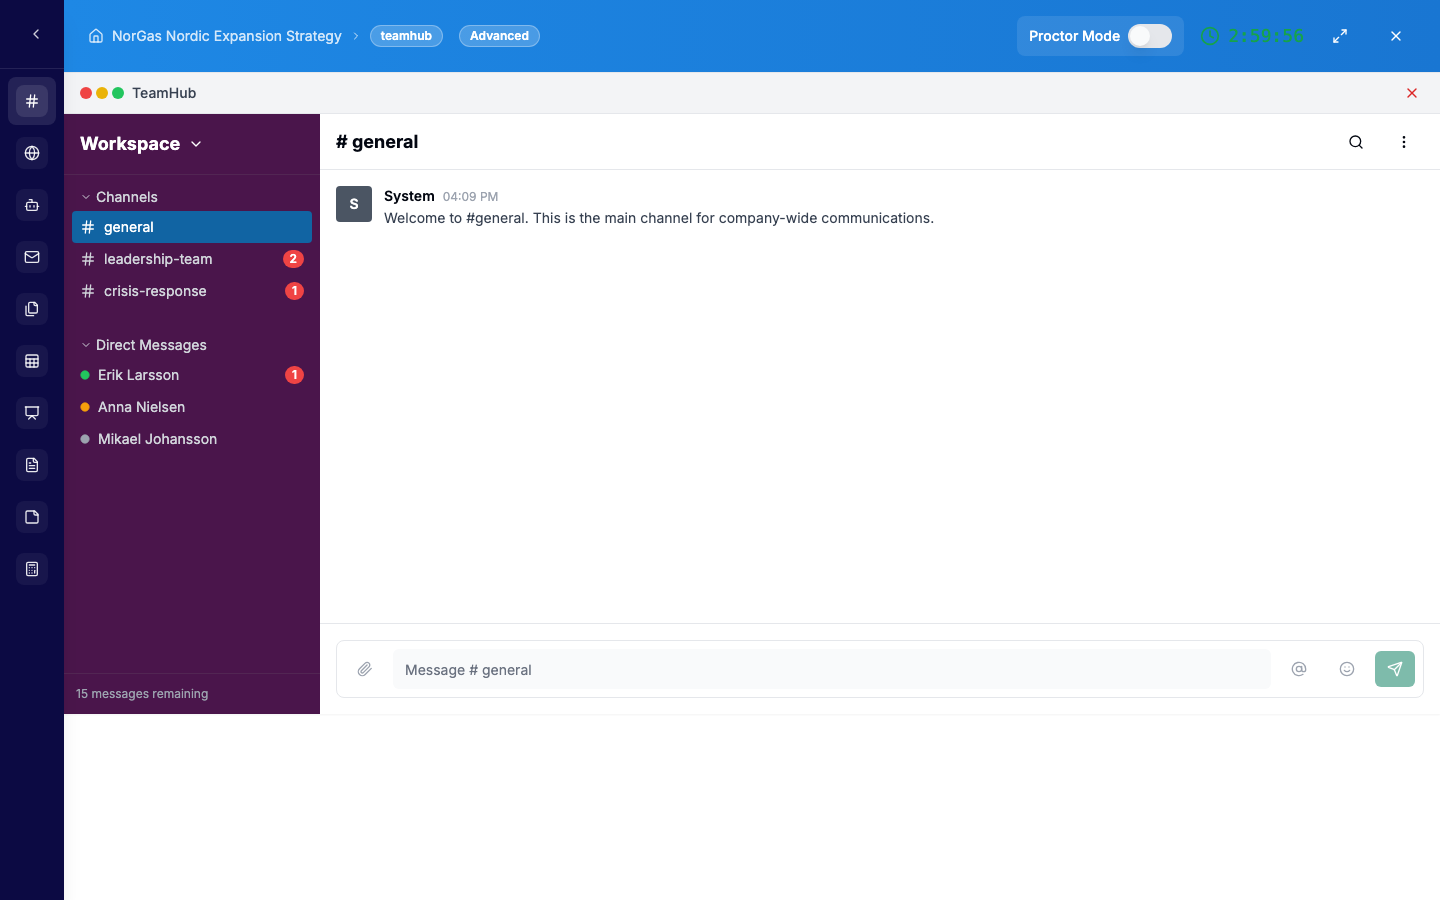This screenshot has width=1440, height=900.
Task: Open the emoji picker smiley icon
Action: 1347,669
